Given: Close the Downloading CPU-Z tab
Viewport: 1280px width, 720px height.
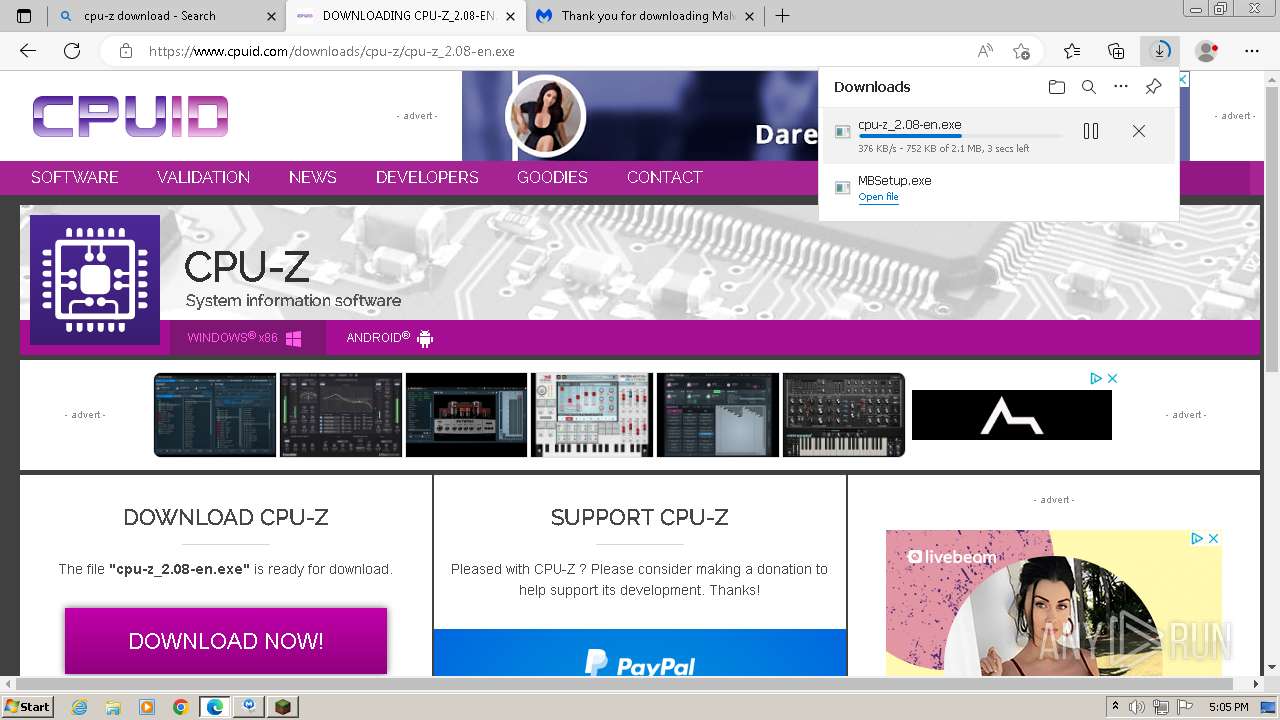Looking at the screenshot, I should 511,16.
